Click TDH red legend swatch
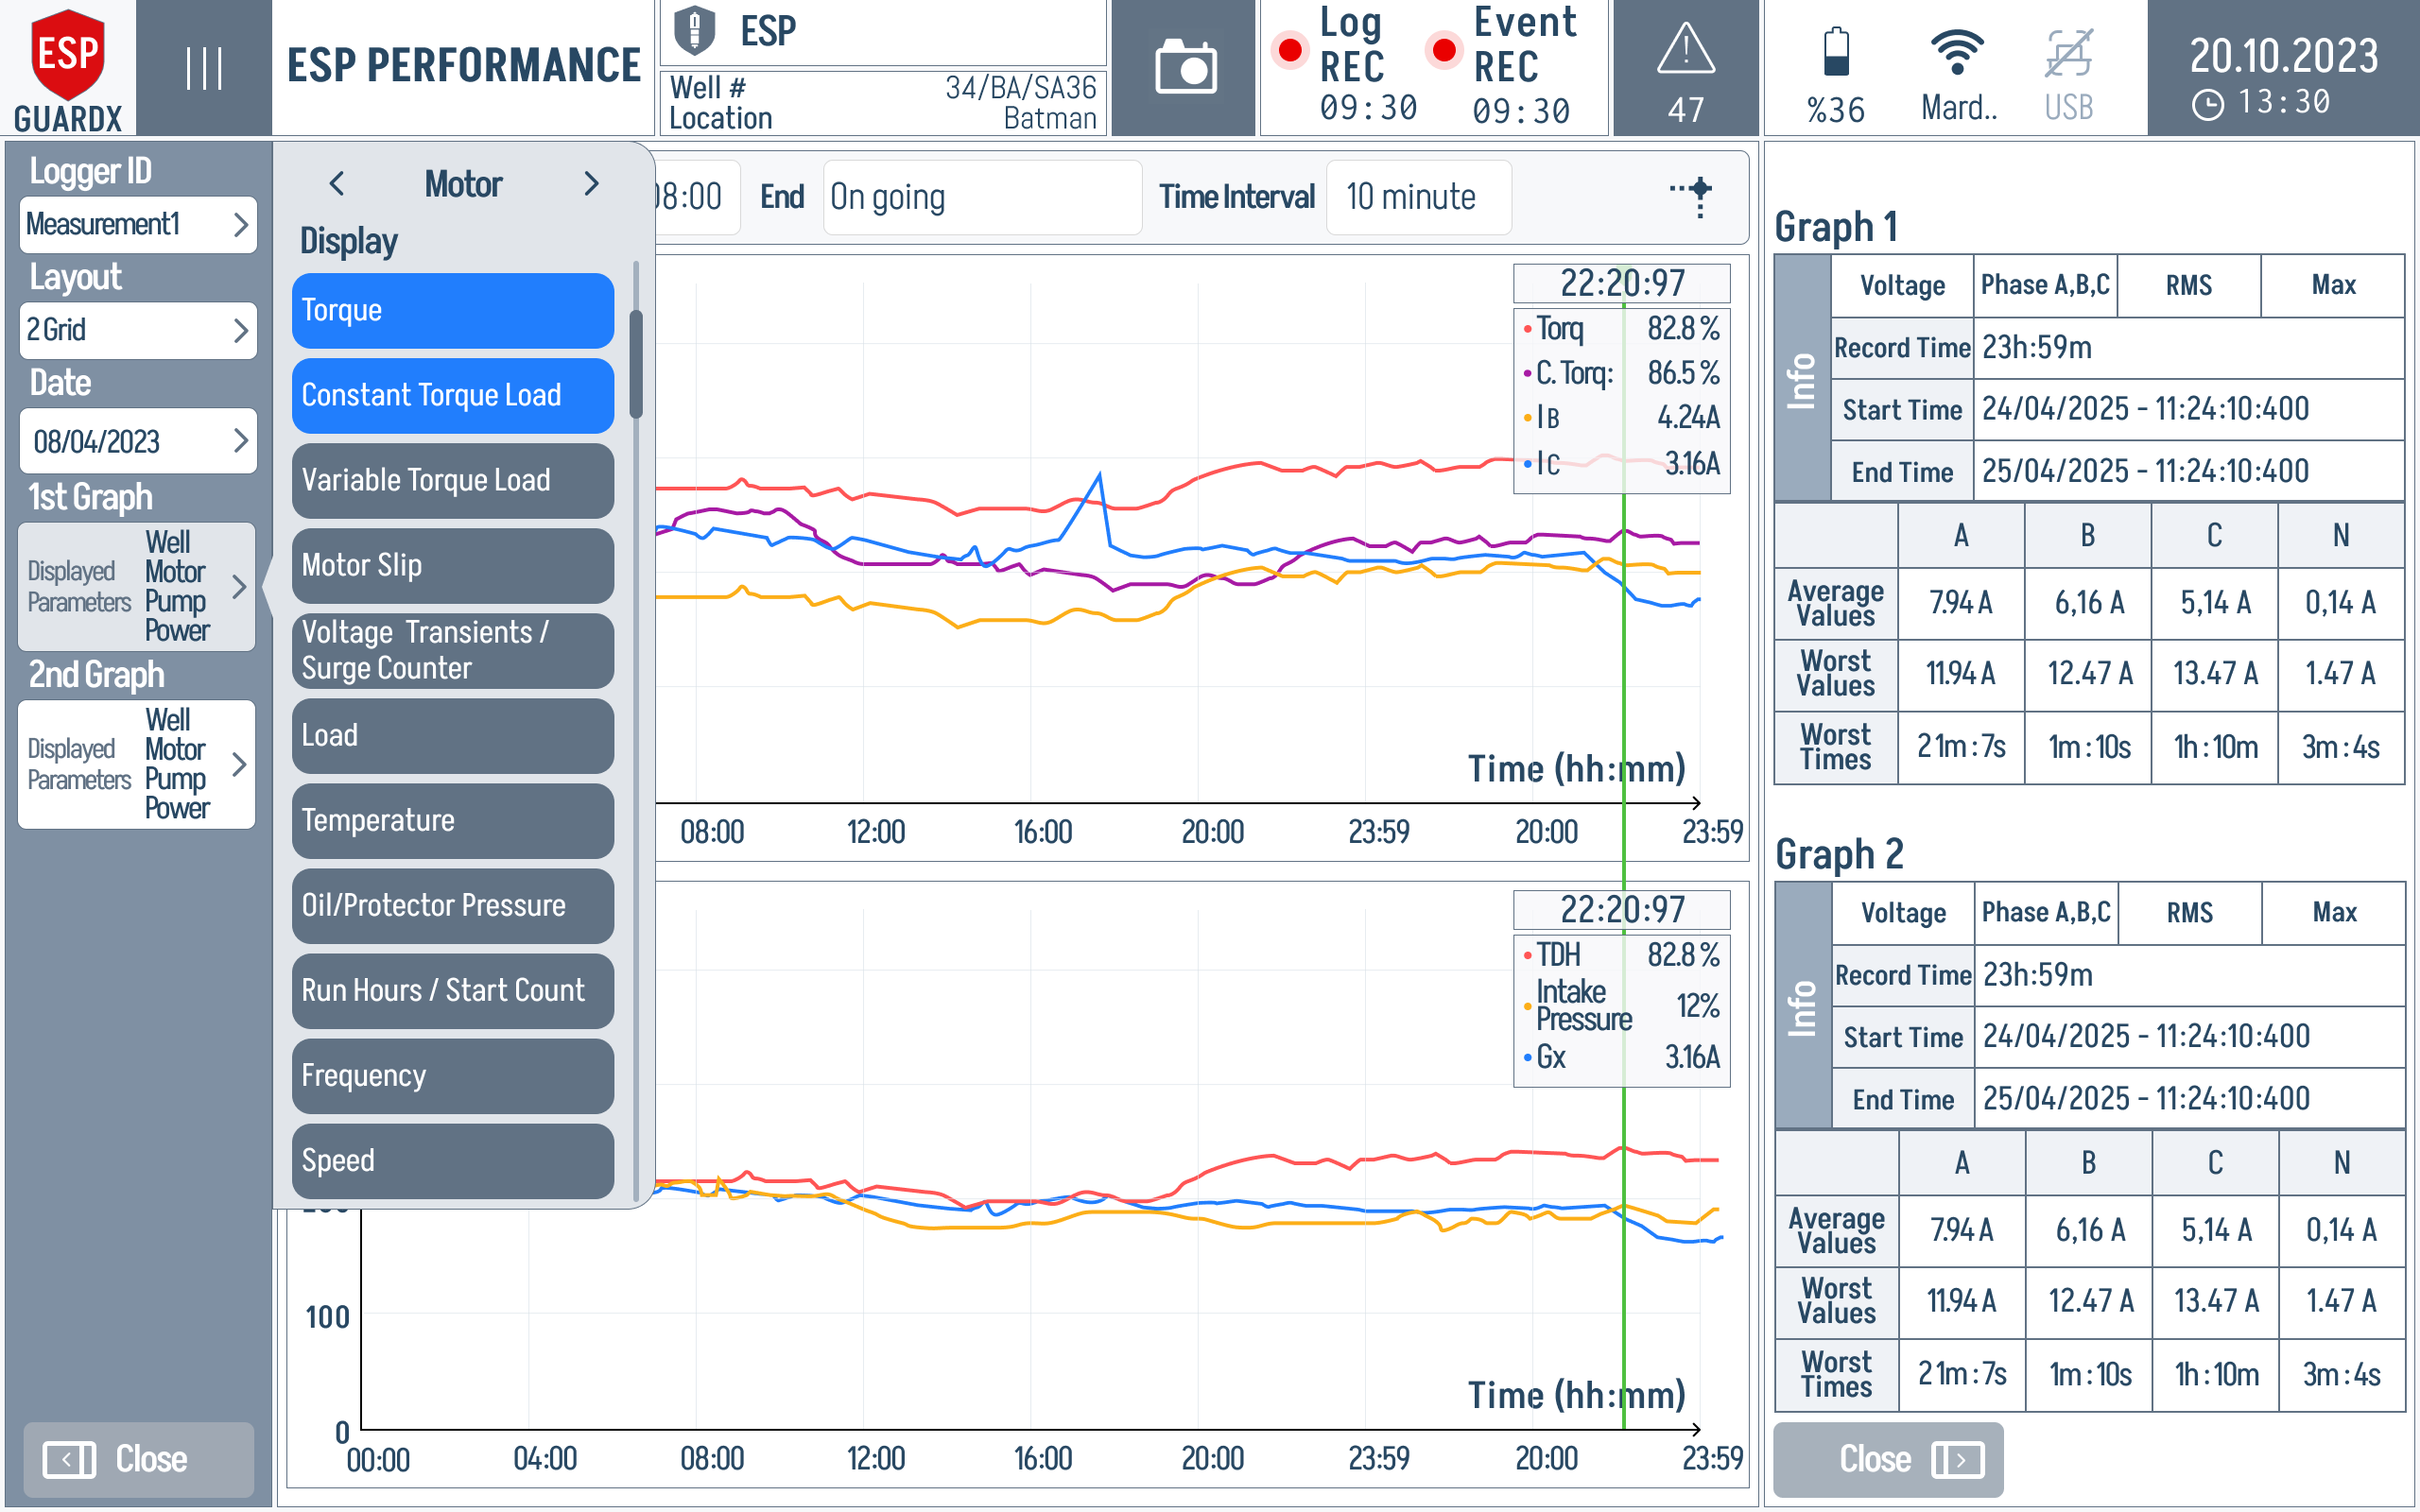 1527,956
